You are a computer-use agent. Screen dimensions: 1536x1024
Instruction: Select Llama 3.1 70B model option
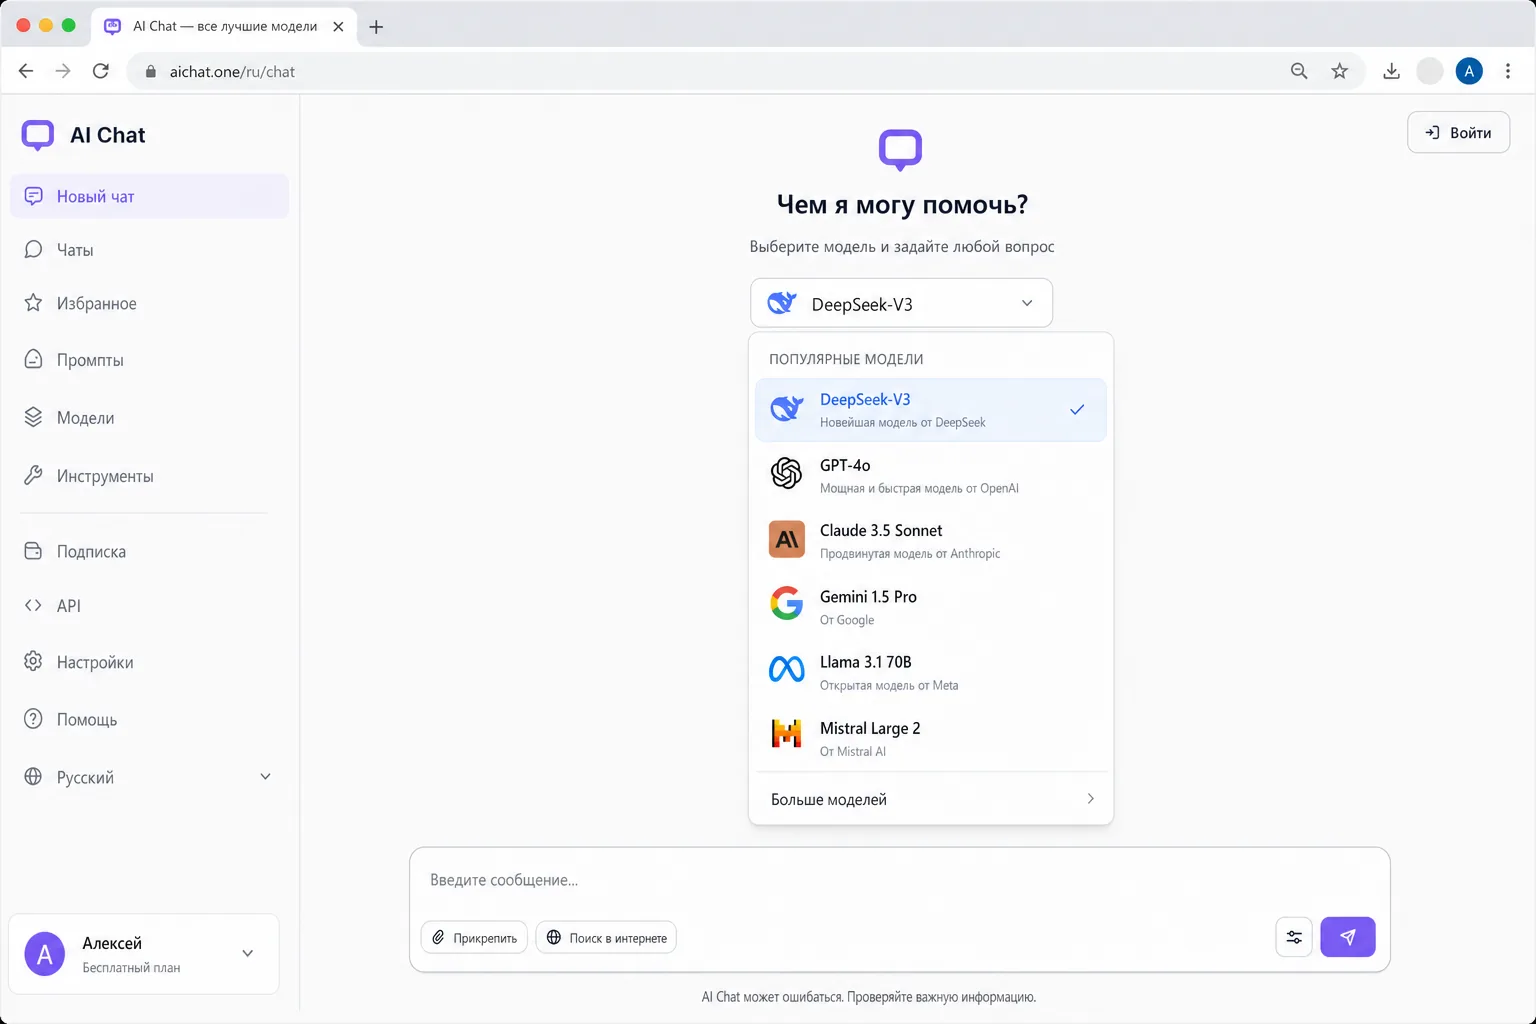click(930, 672)
